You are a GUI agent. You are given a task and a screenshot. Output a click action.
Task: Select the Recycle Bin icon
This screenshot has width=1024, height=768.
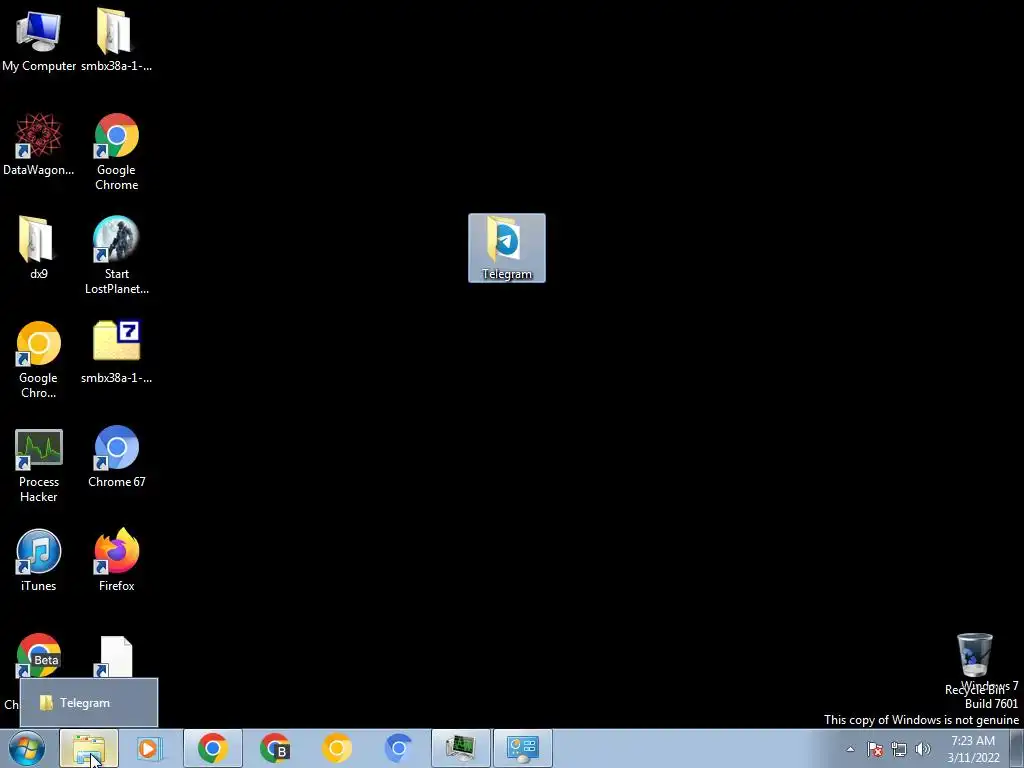pyautogui.click(x=974, y=663)
